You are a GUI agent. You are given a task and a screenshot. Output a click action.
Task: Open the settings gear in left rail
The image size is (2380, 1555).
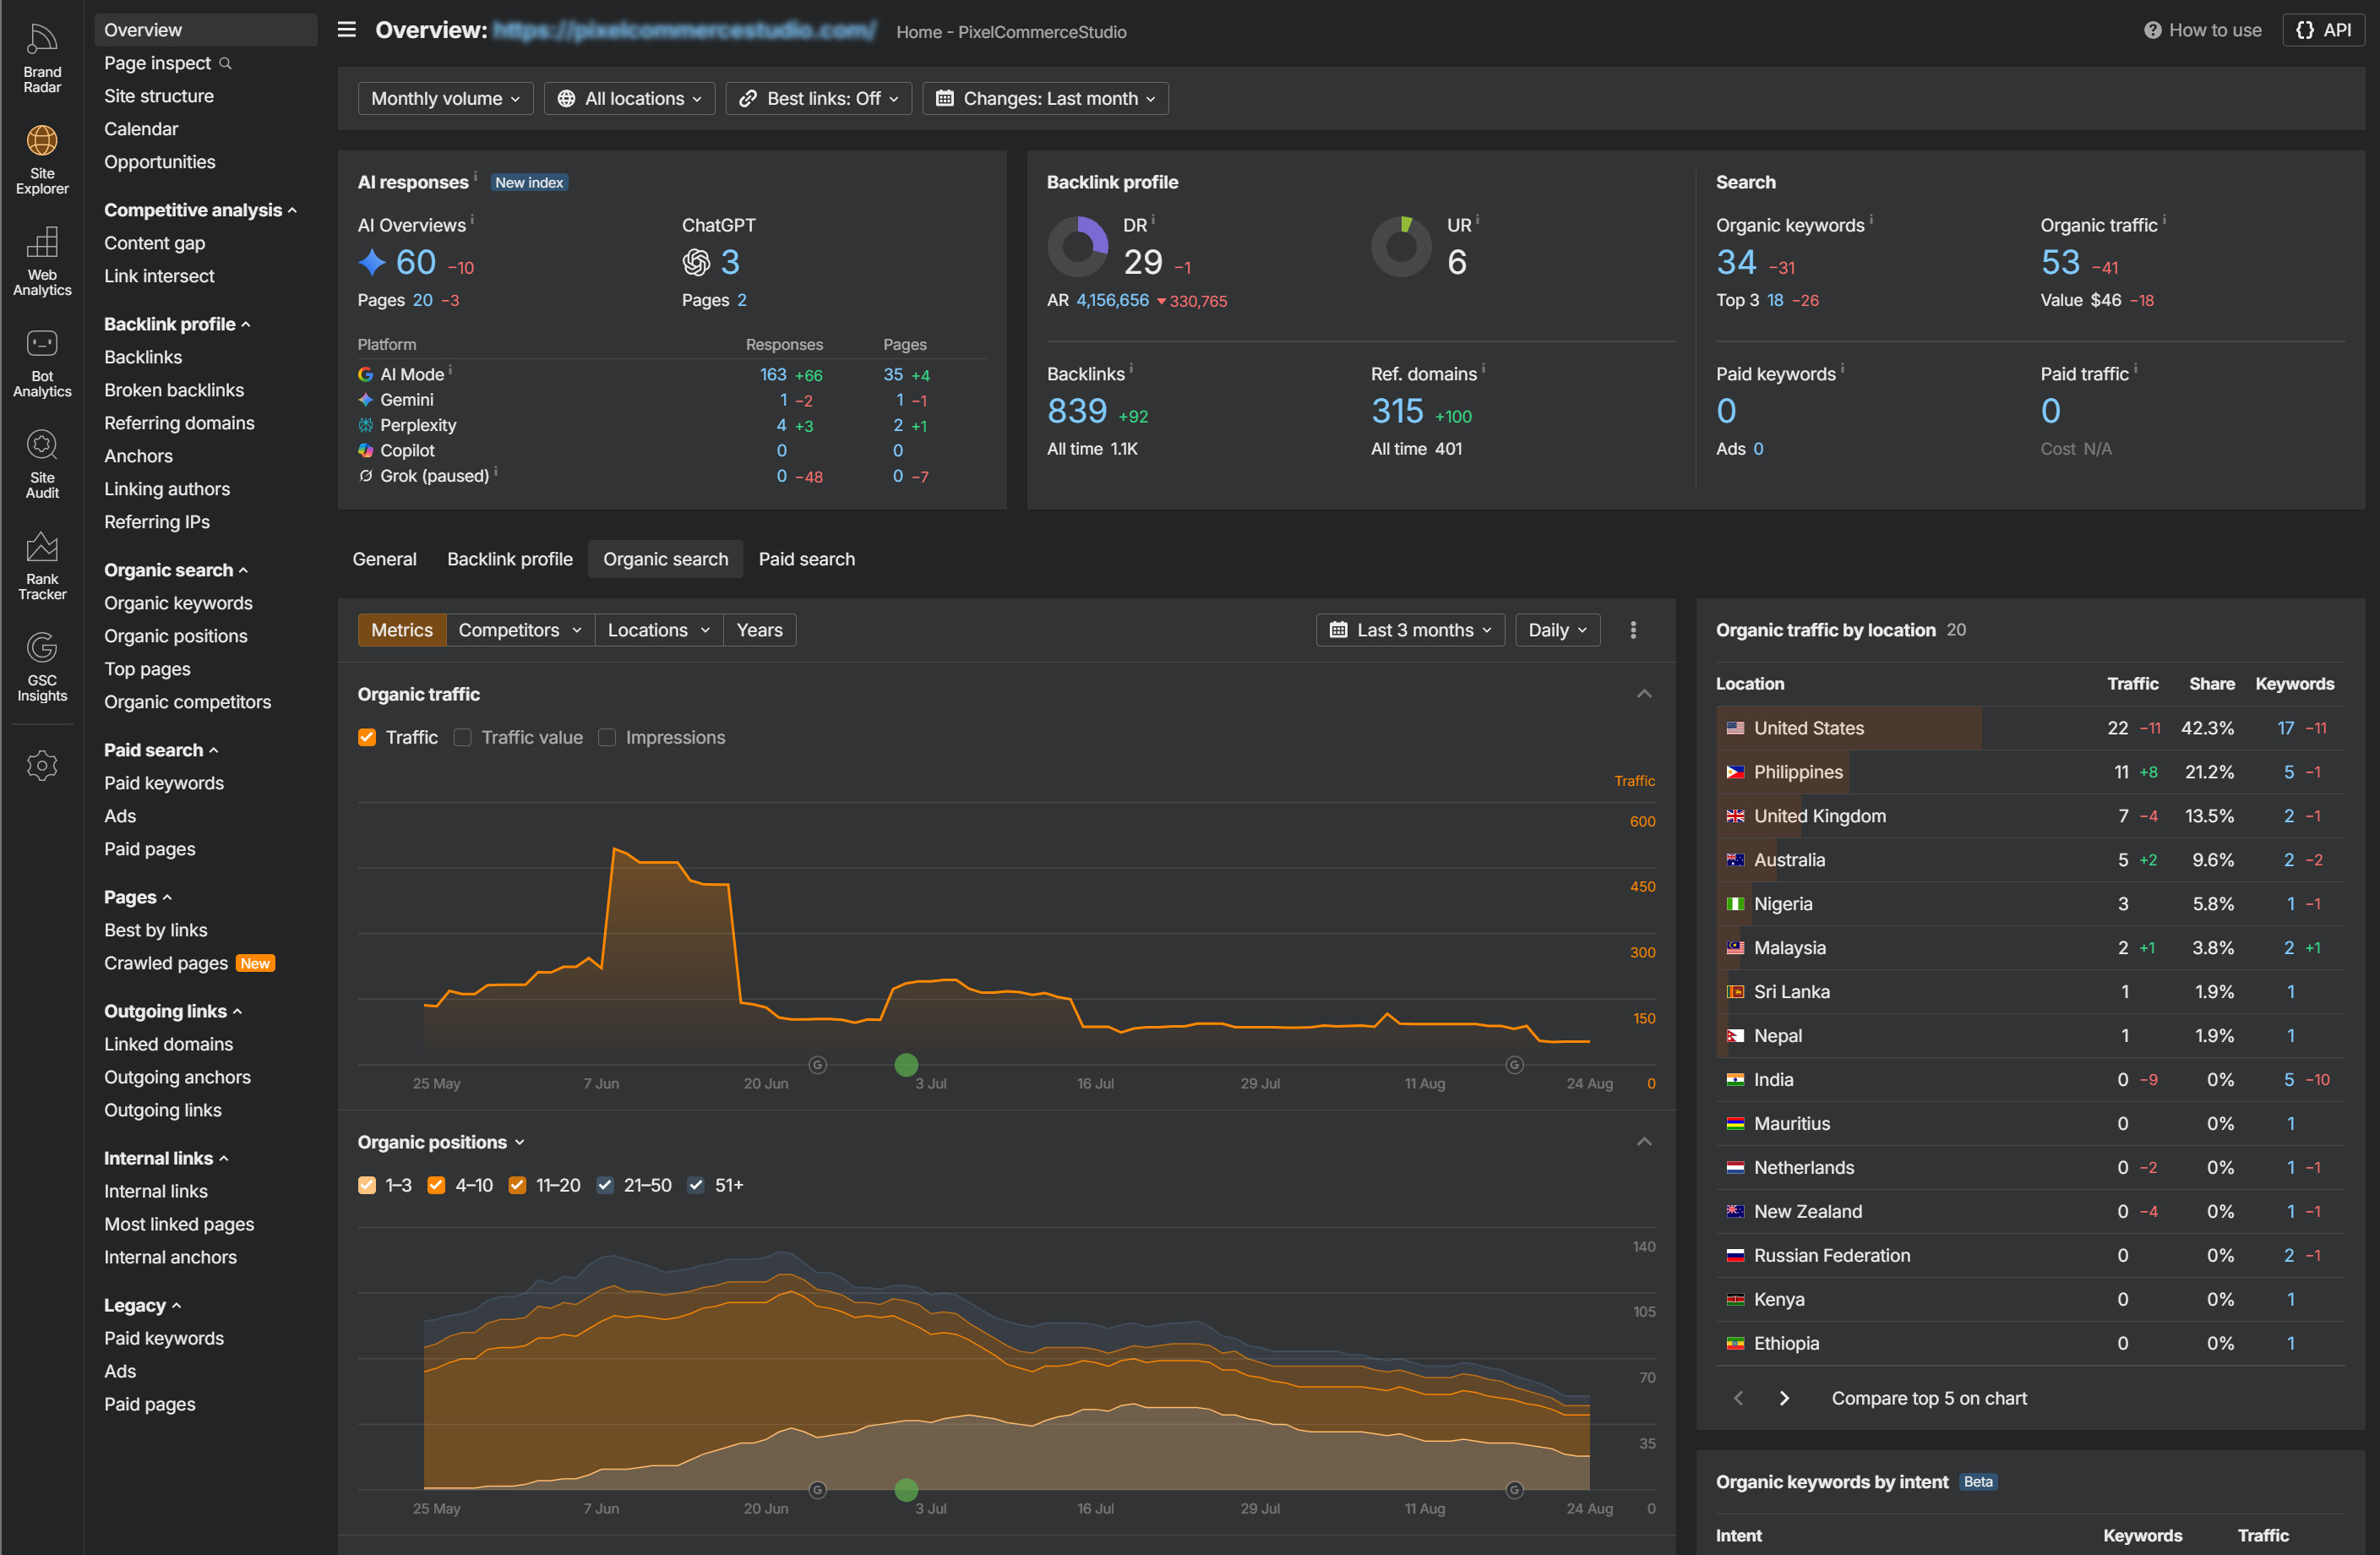pos(42,765)
